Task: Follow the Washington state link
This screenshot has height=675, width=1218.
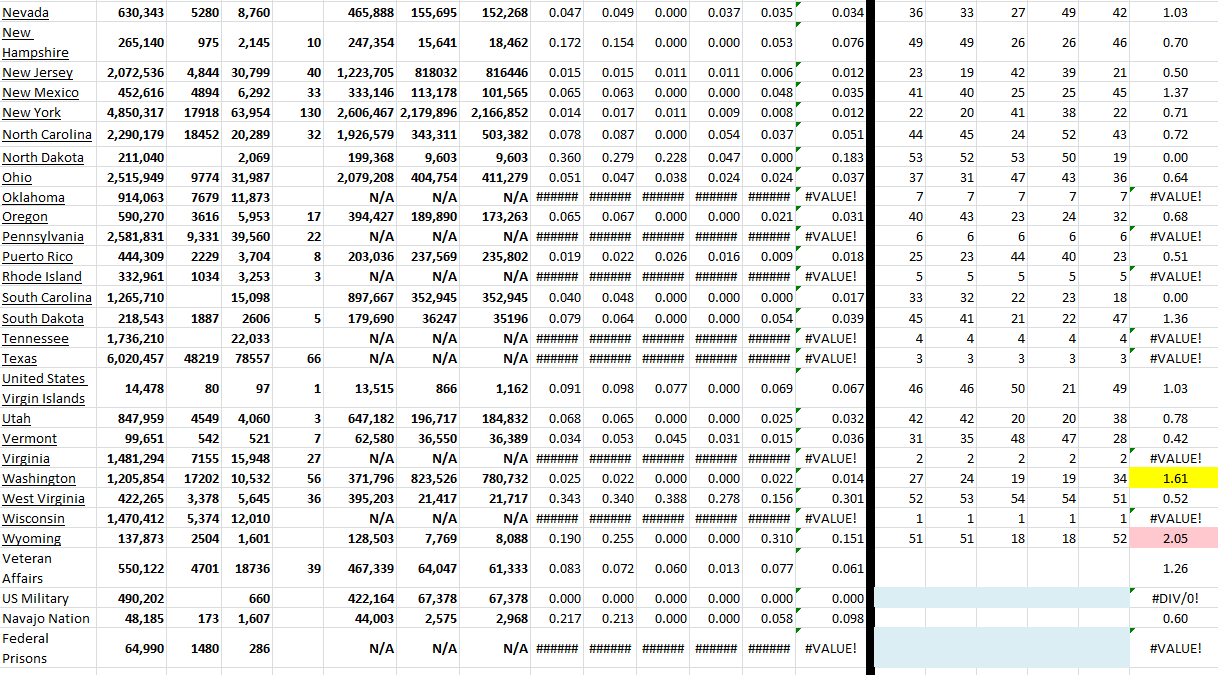Action: pos(38,479)
